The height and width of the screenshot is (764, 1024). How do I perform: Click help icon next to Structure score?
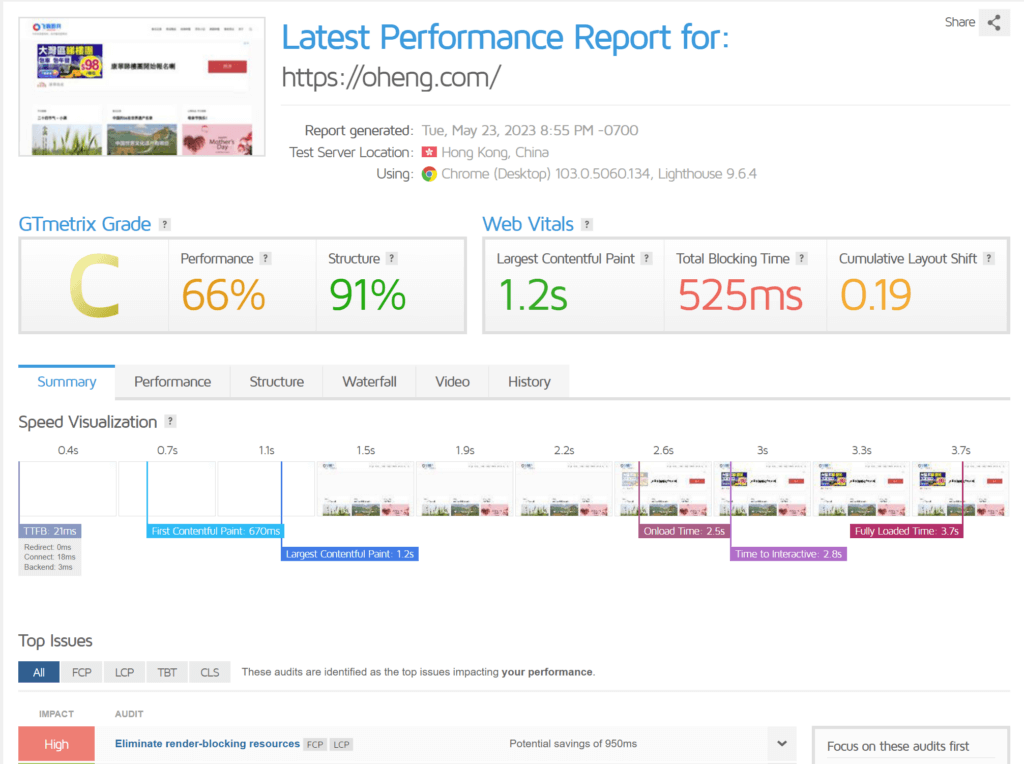(392, 259)
